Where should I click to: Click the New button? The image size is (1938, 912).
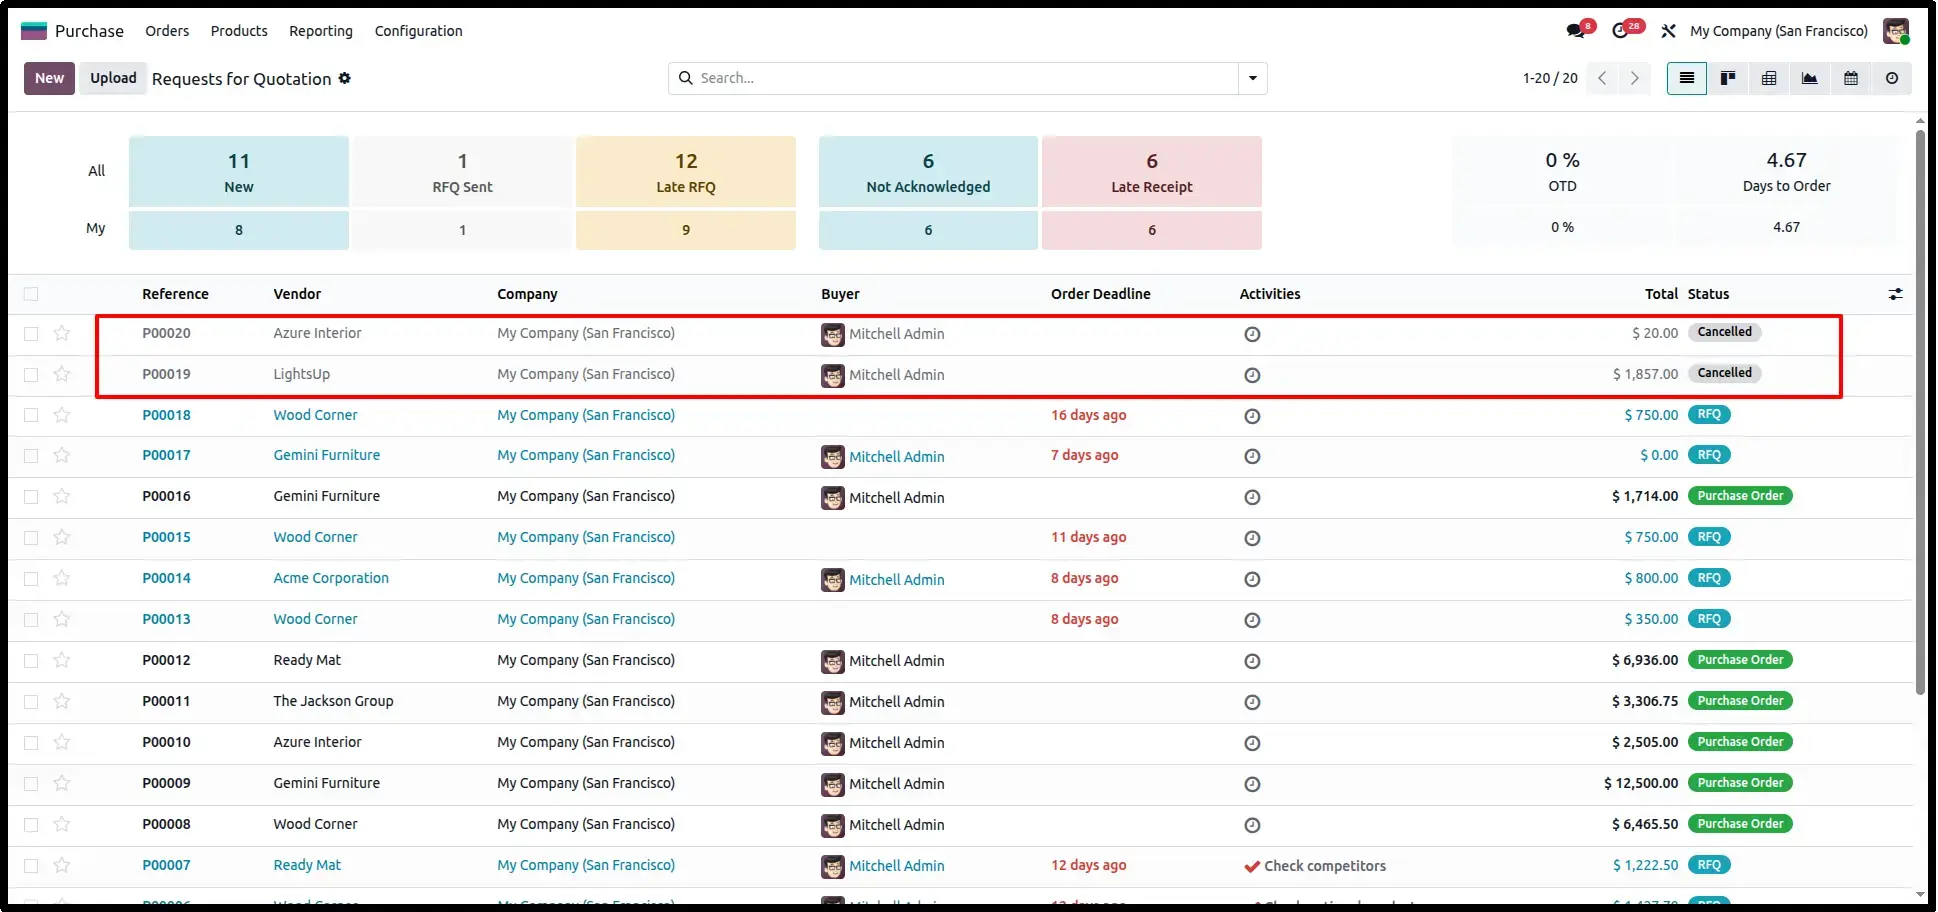(x=49, y=78)
